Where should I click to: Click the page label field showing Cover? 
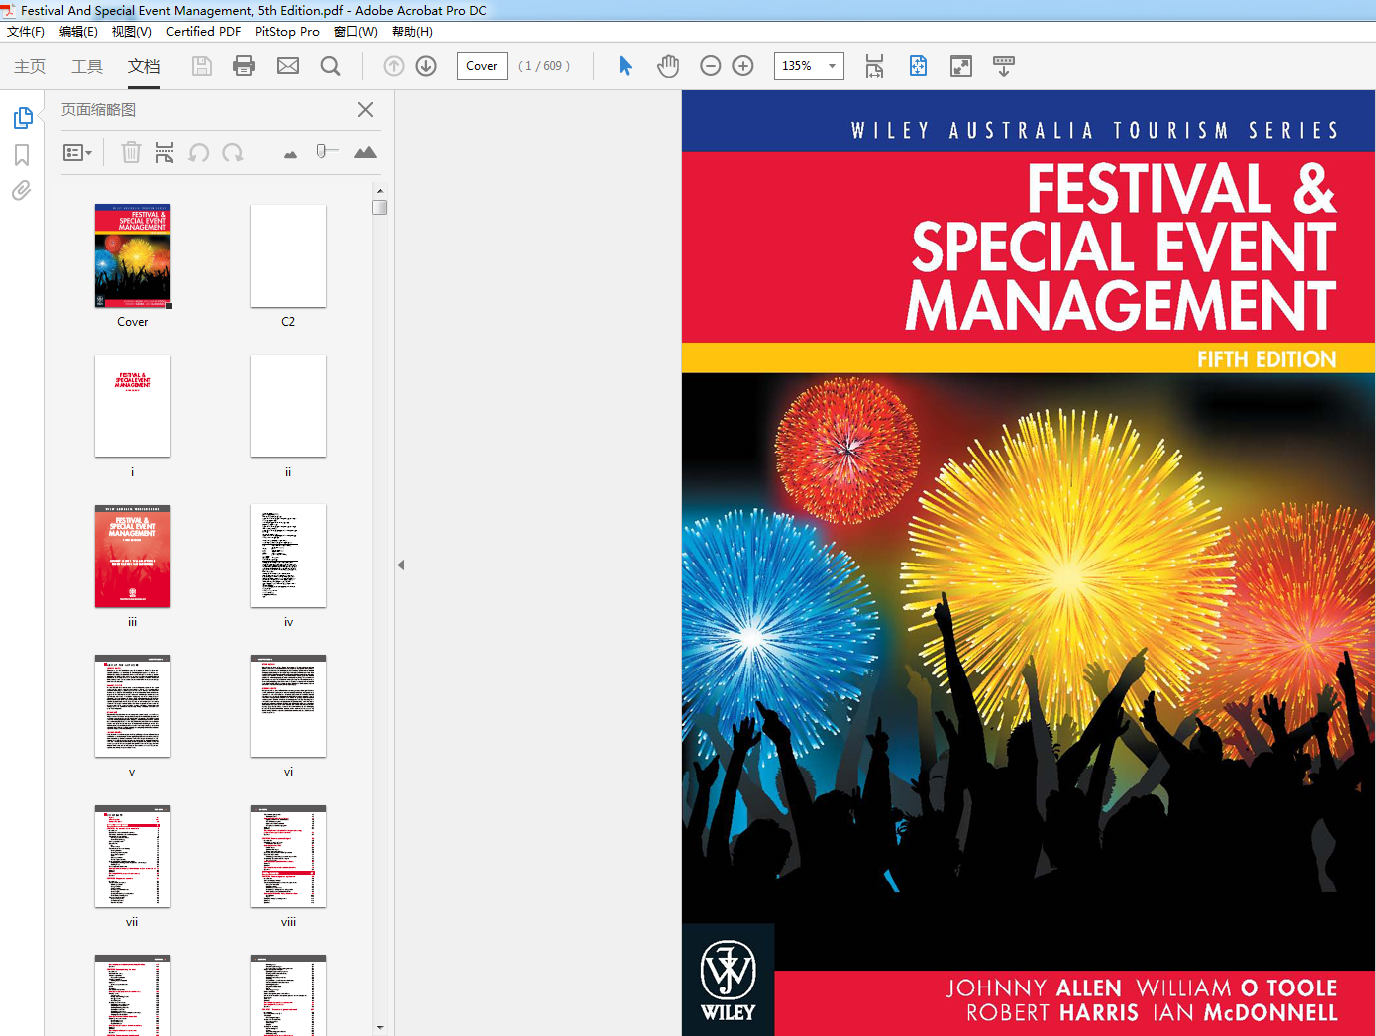pyautogui.click(x=482, y=66)
